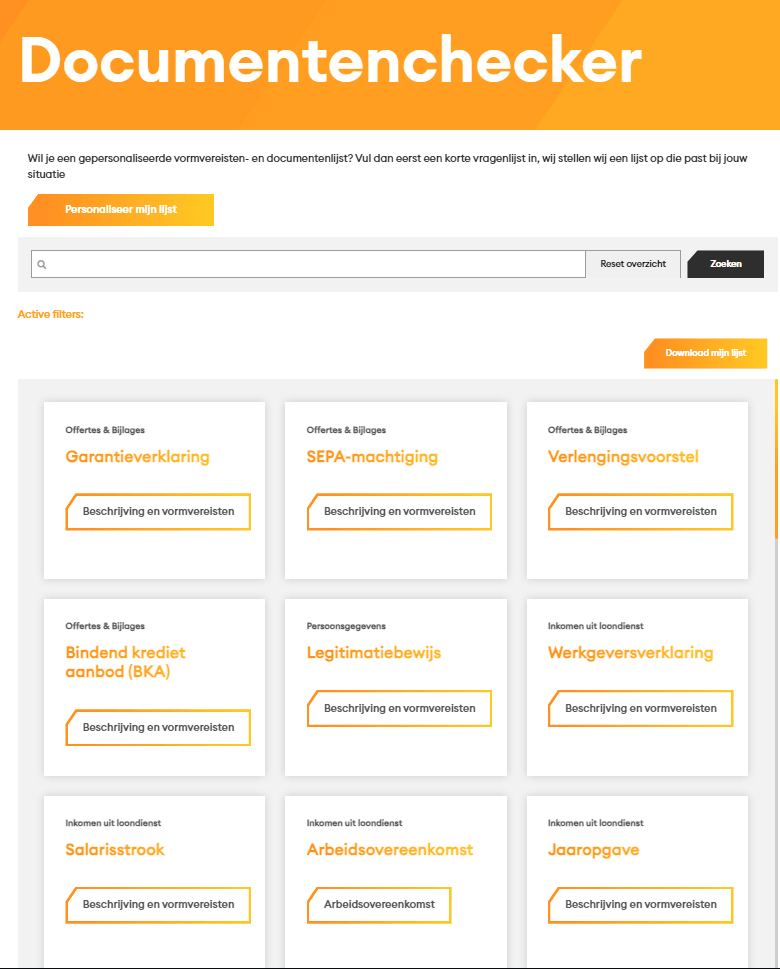Click the orange list scrollbar
Screen dimensions: 780x969
click(x=776, y=460)
